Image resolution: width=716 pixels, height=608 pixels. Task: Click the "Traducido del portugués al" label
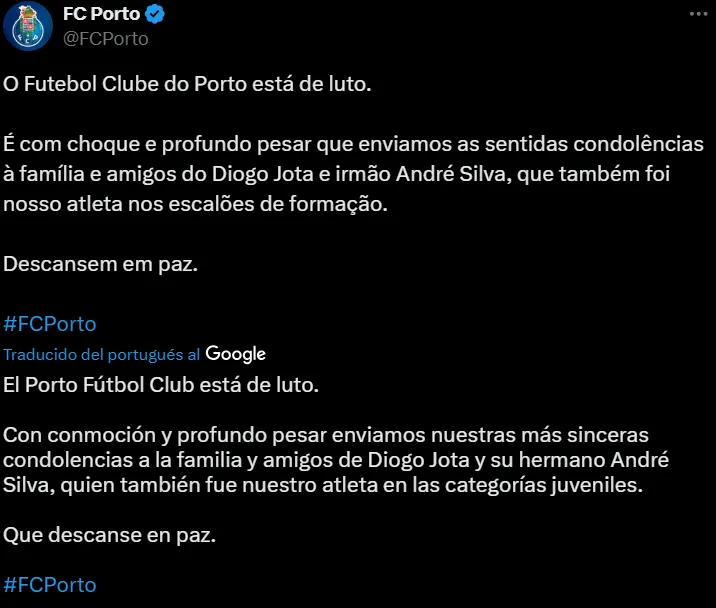pos(102,355)
